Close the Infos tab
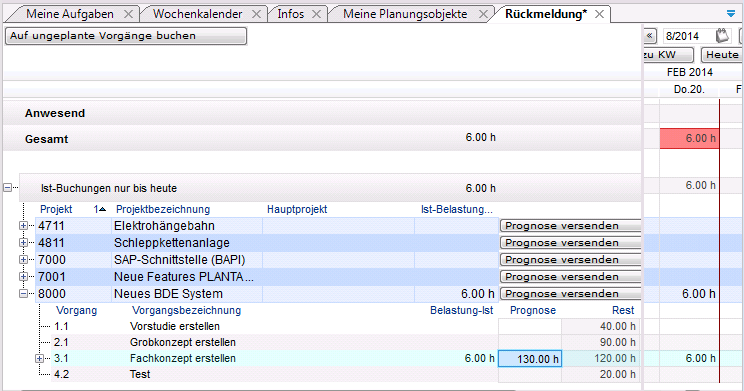Viewport: 744px width, 391px height. [x=316, y=14]
